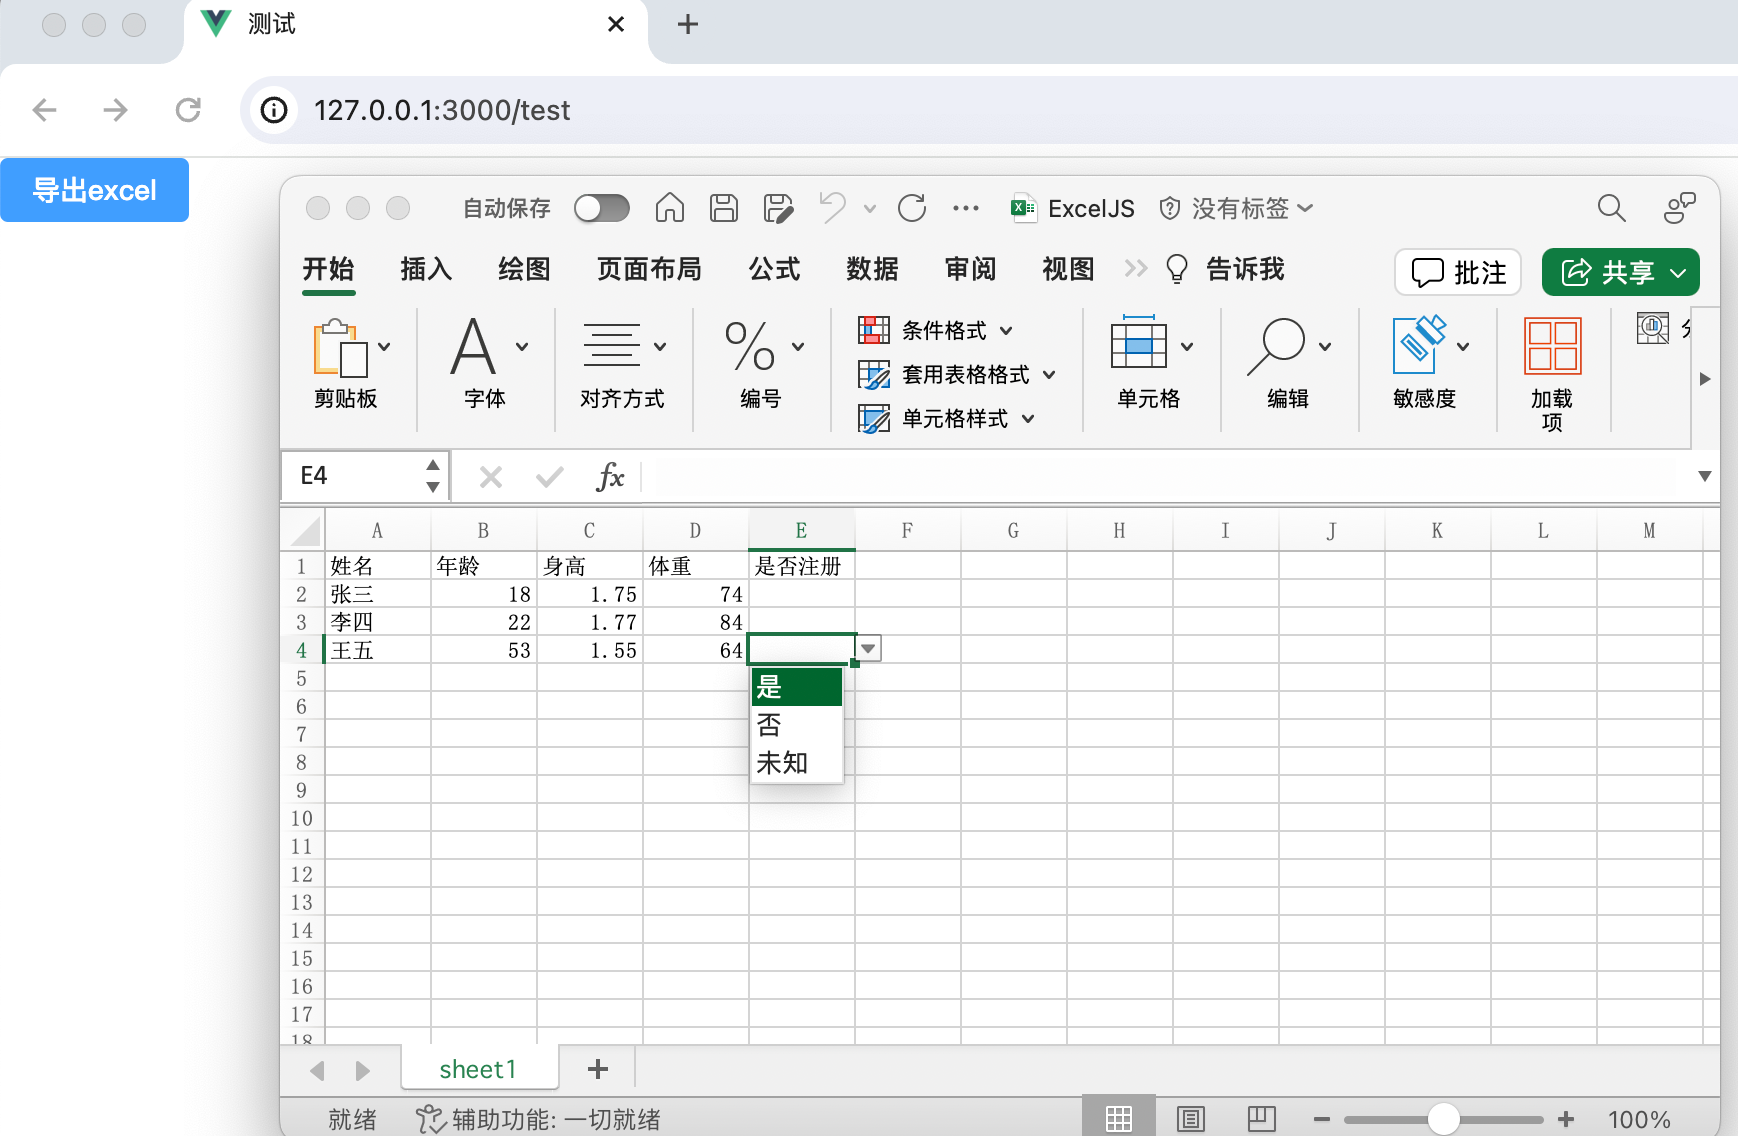Click the browser reload icon
This screenshot has height=1136, width=1738.
click(188, 110)
